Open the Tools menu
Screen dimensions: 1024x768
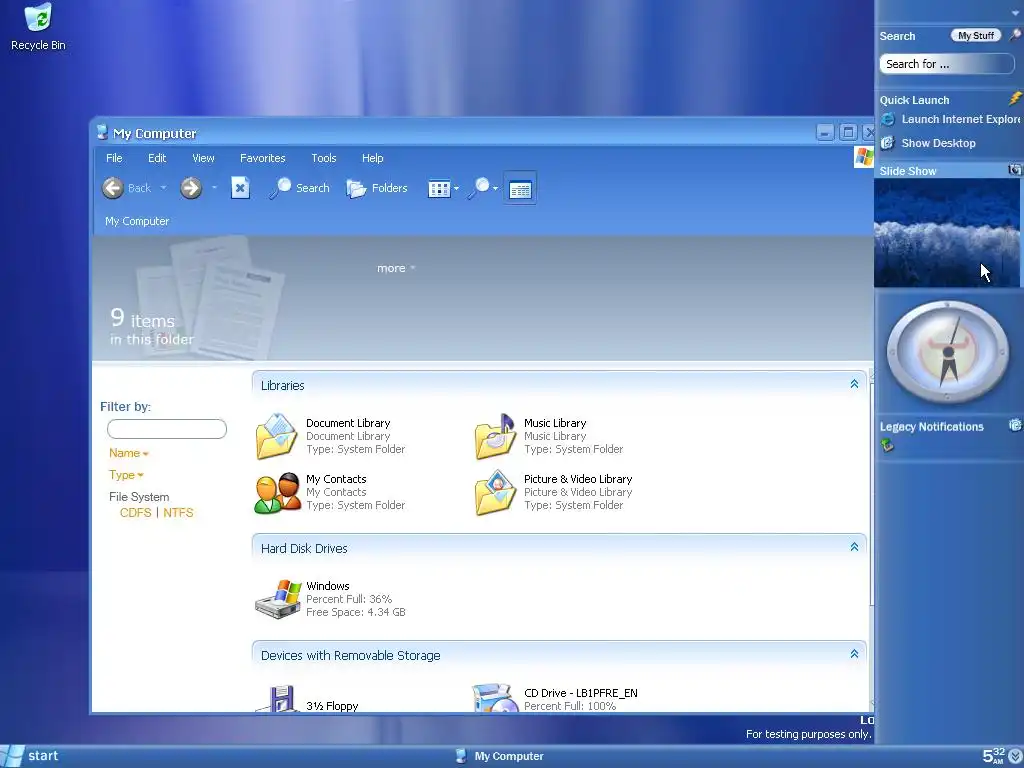324,158
